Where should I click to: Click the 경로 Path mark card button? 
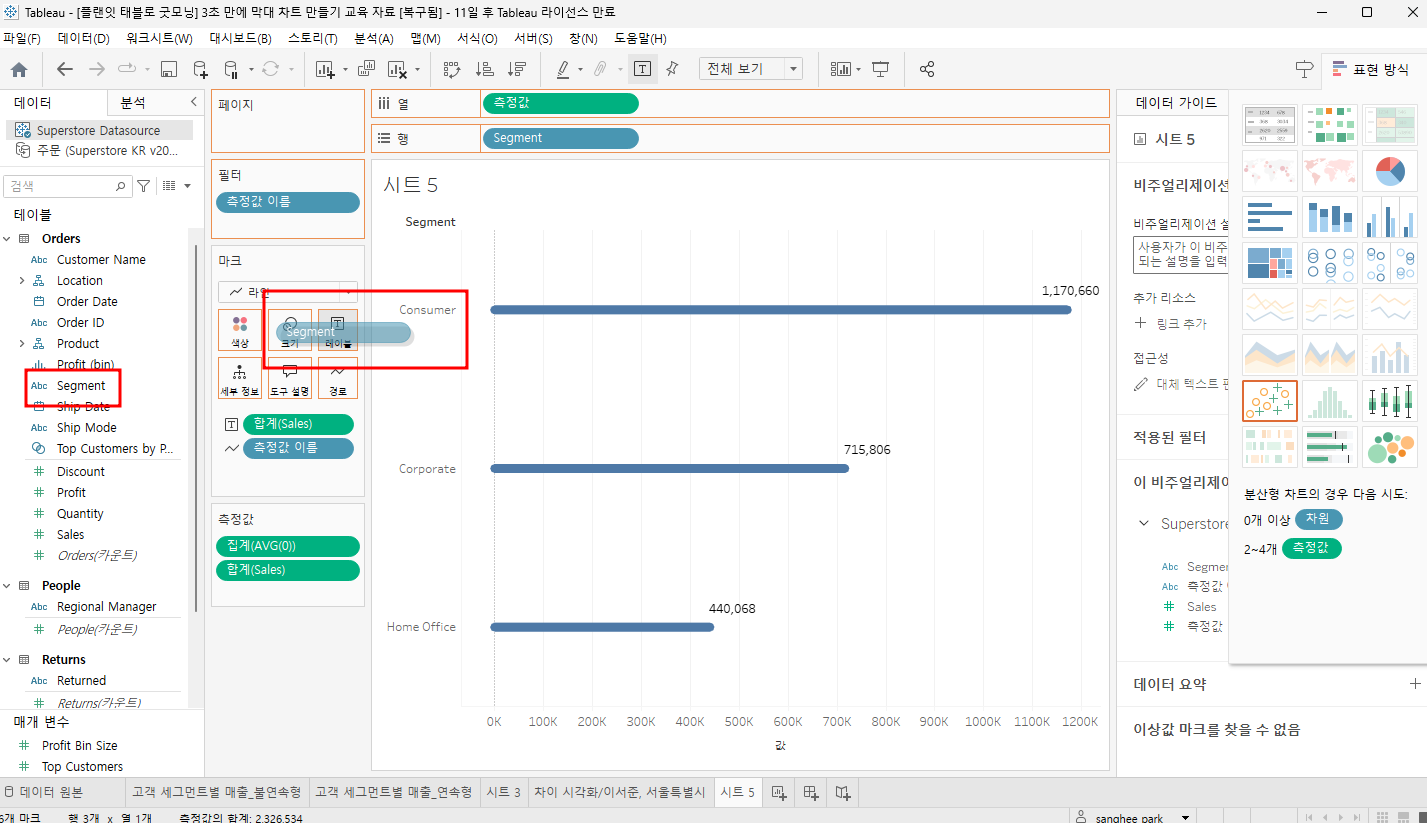point(338,378)
